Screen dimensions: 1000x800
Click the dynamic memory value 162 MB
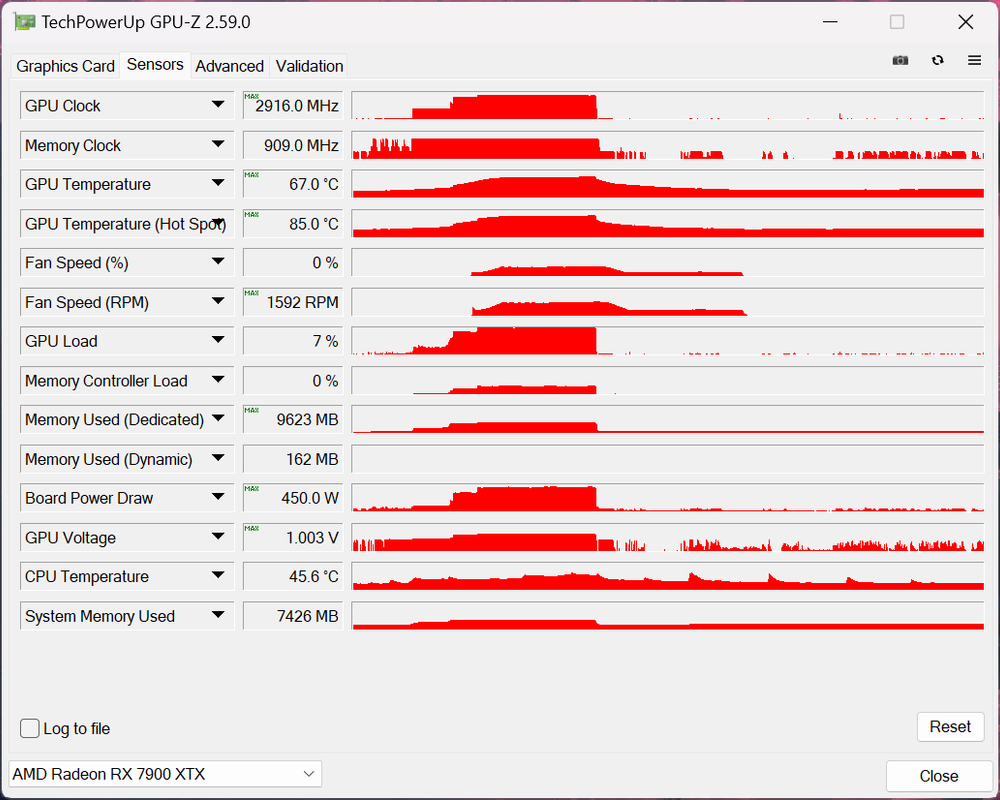click(x=293, y=459)
